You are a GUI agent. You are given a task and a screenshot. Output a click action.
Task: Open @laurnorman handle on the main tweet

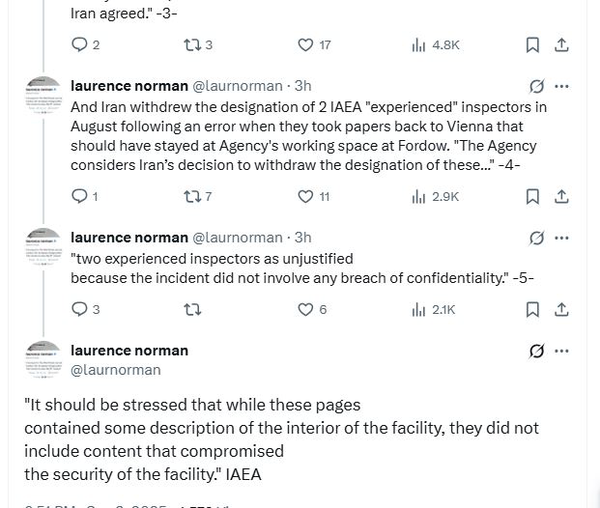(x=115, y=370)
